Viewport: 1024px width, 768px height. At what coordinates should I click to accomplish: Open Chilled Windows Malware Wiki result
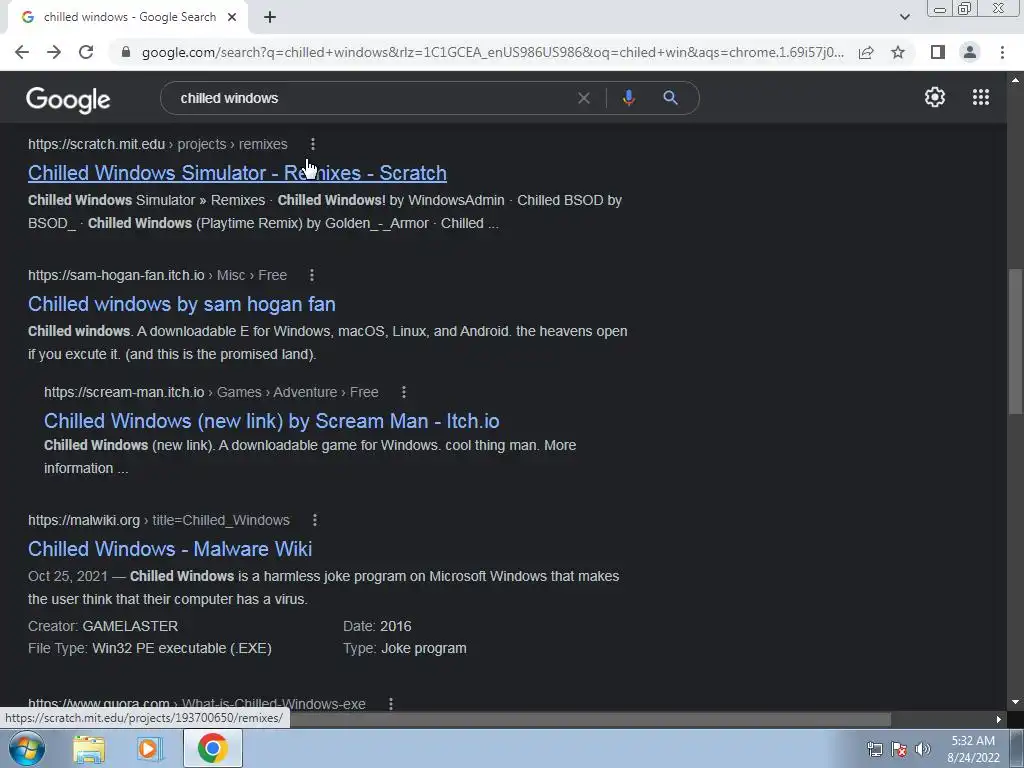coord(170,549)
